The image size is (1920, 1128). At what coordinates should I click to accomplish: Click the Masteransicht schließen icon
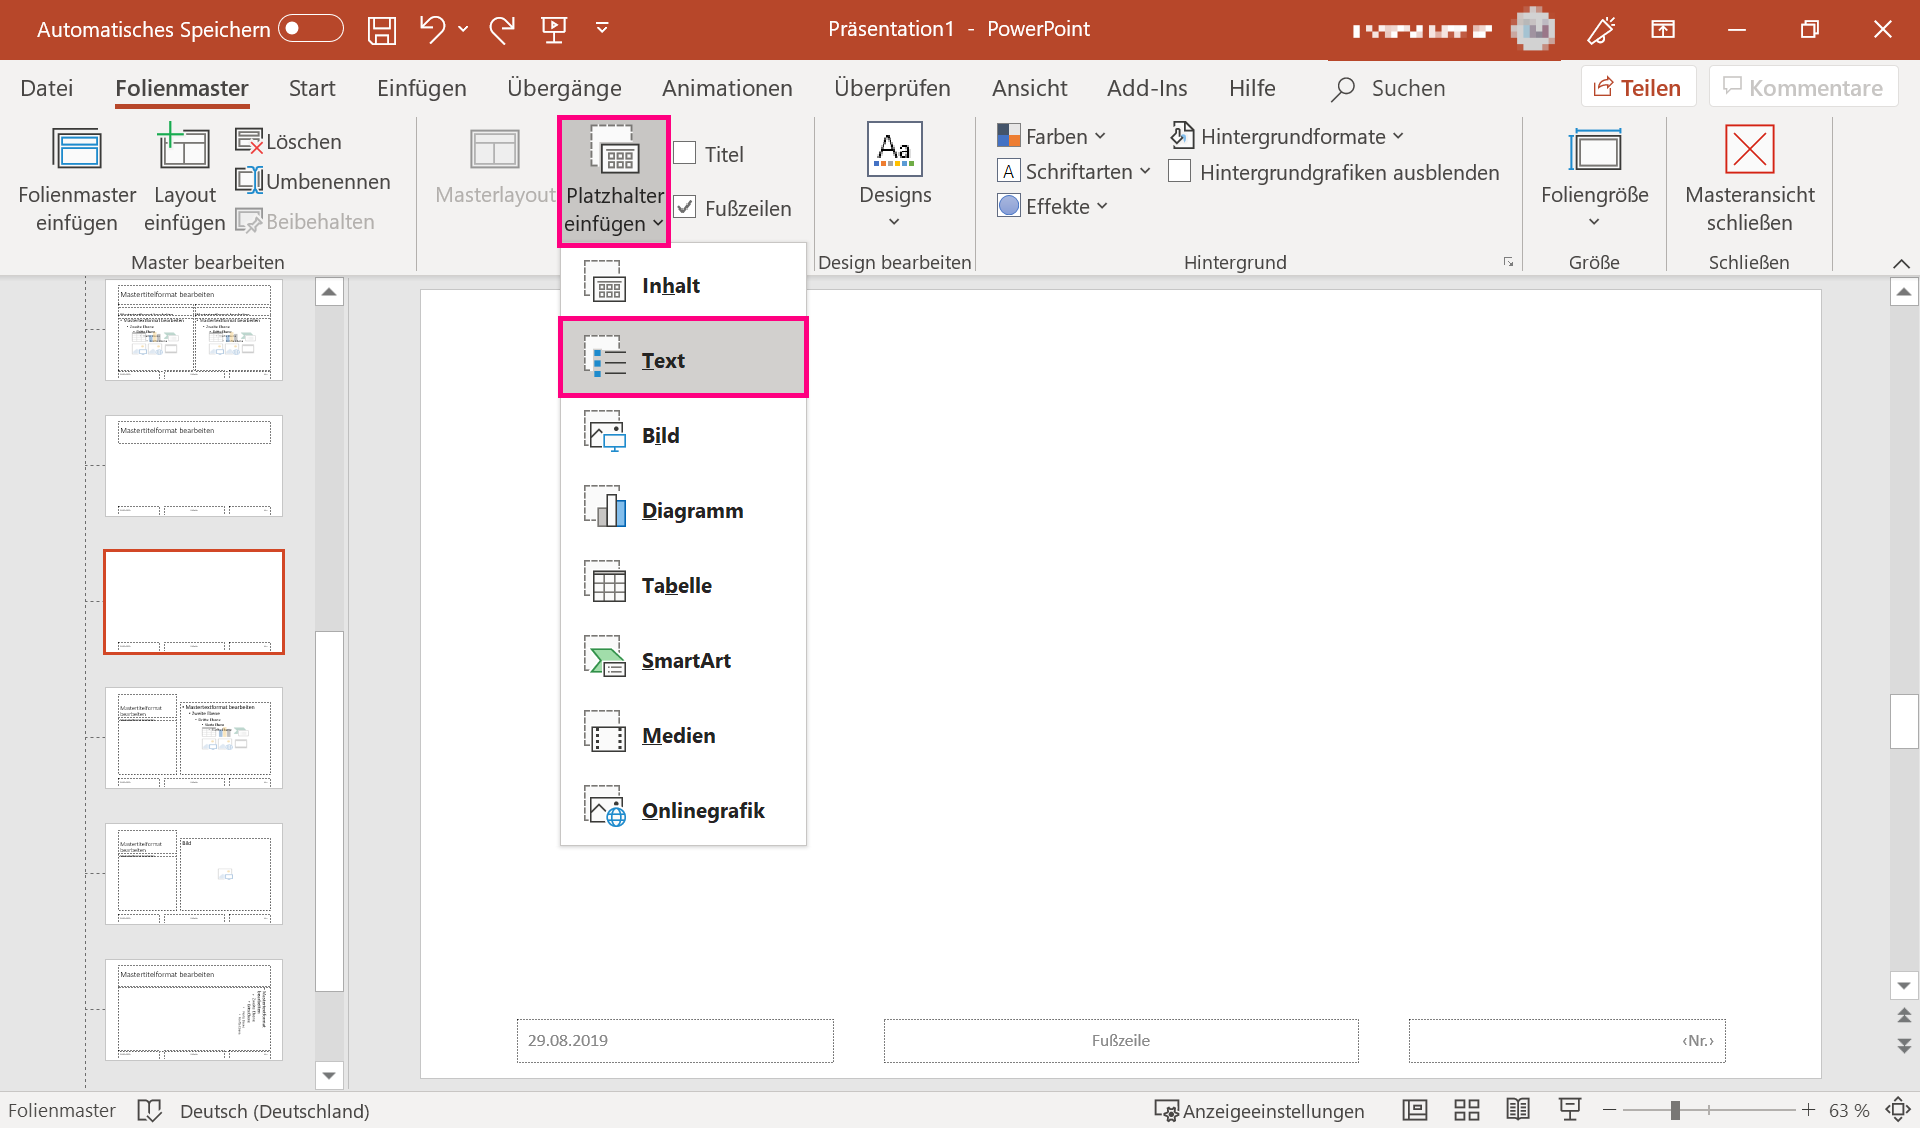click(x=1749, y=150)
